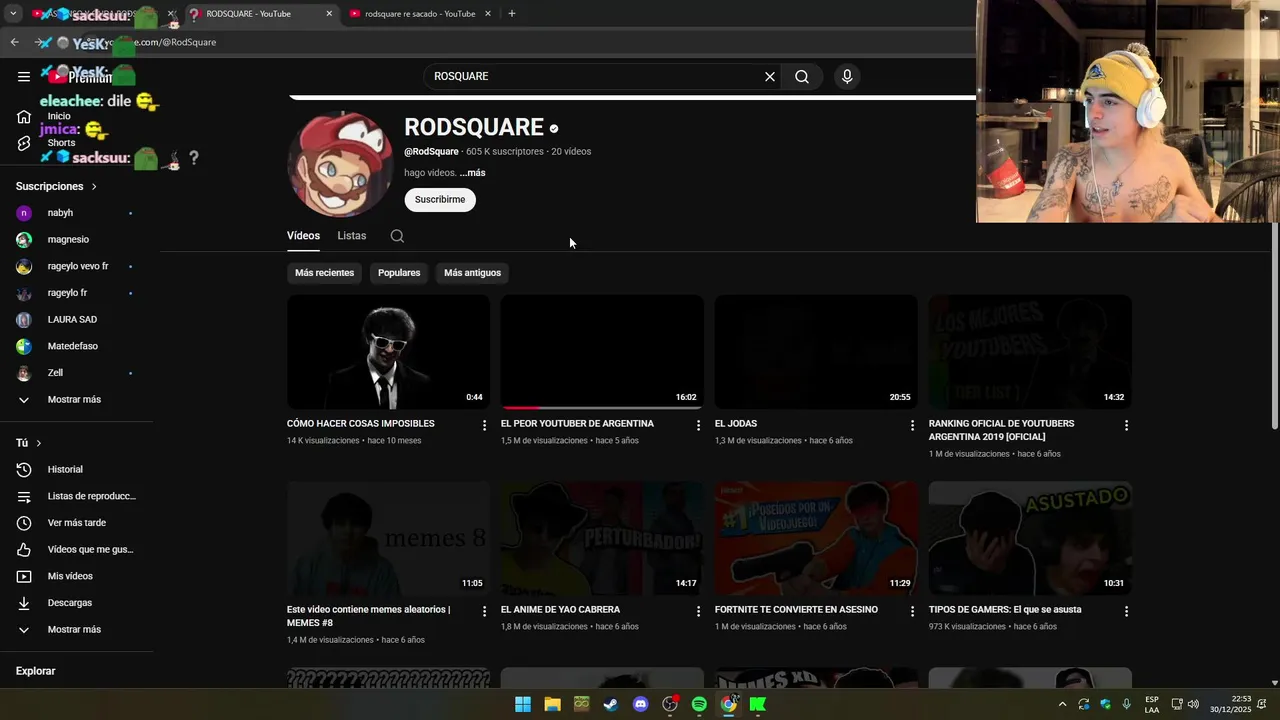Start voice search with the microphone icon

tap(847, 76)
